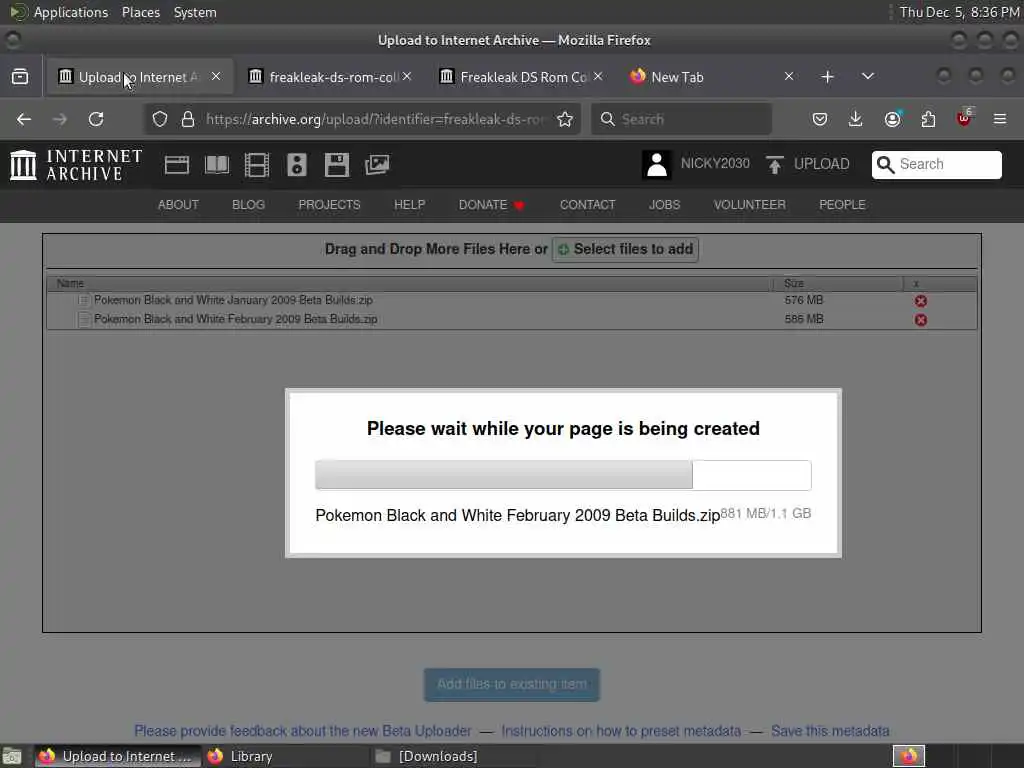
Task: Click the JOBS navigation link
Action: (664, 205)
